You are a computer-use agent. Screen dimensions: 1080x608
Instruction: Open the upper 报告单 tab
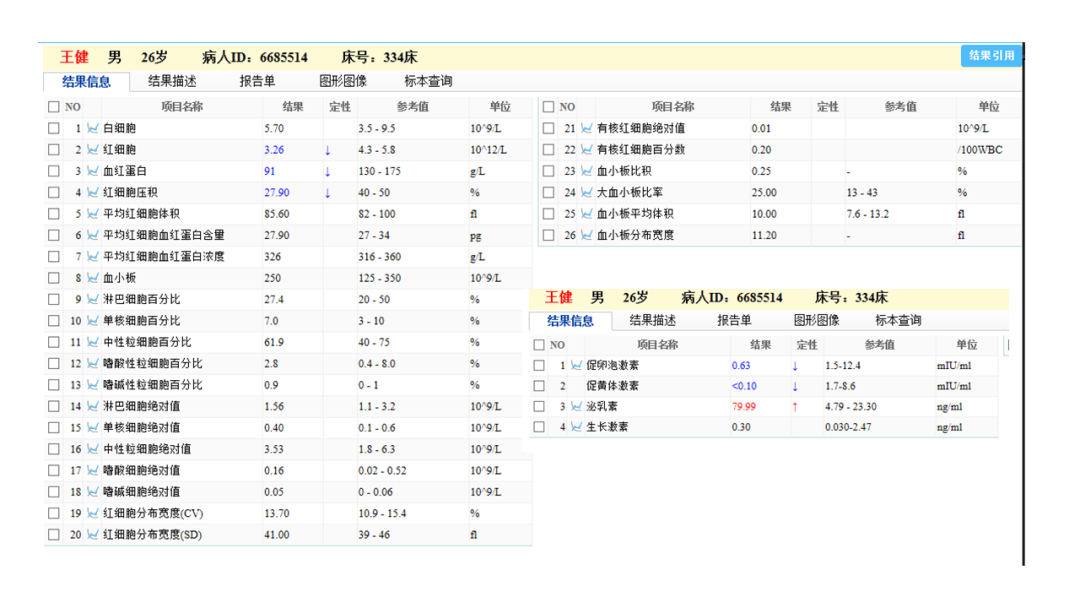click(257, 81)
